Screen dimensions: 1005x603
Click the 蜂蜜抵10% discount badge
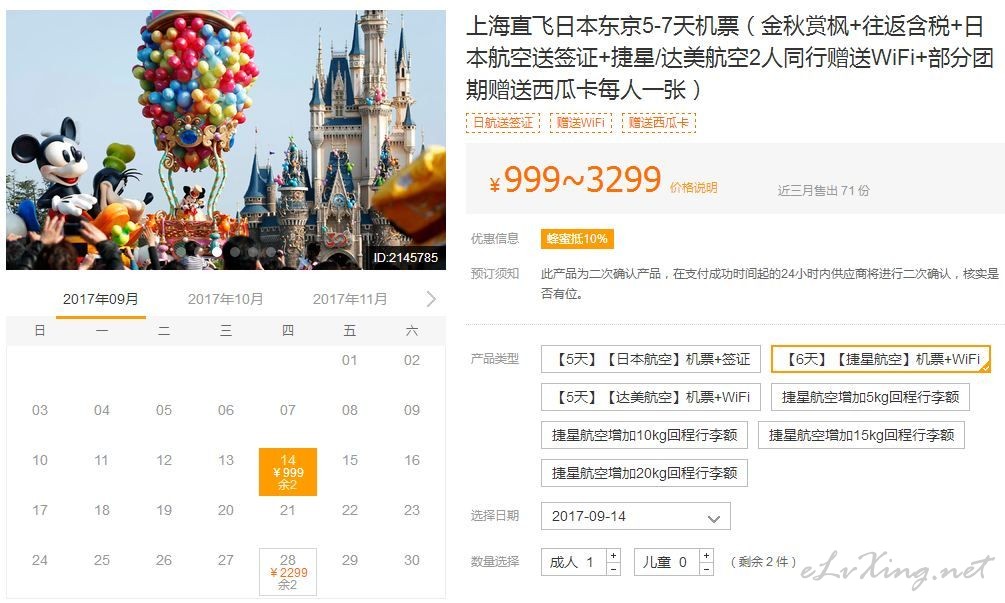pos(577,239)
